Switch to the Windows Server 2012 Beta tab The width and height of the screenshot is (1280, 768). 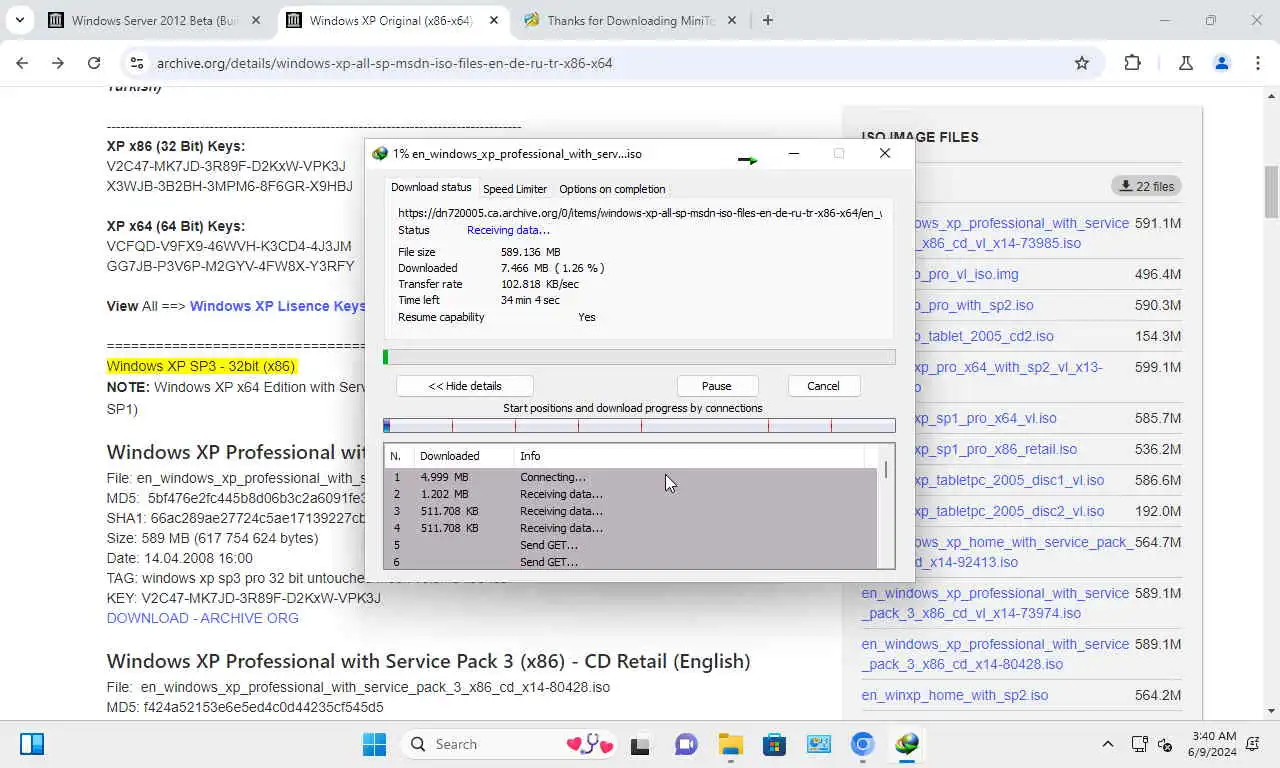coord(156,20)
